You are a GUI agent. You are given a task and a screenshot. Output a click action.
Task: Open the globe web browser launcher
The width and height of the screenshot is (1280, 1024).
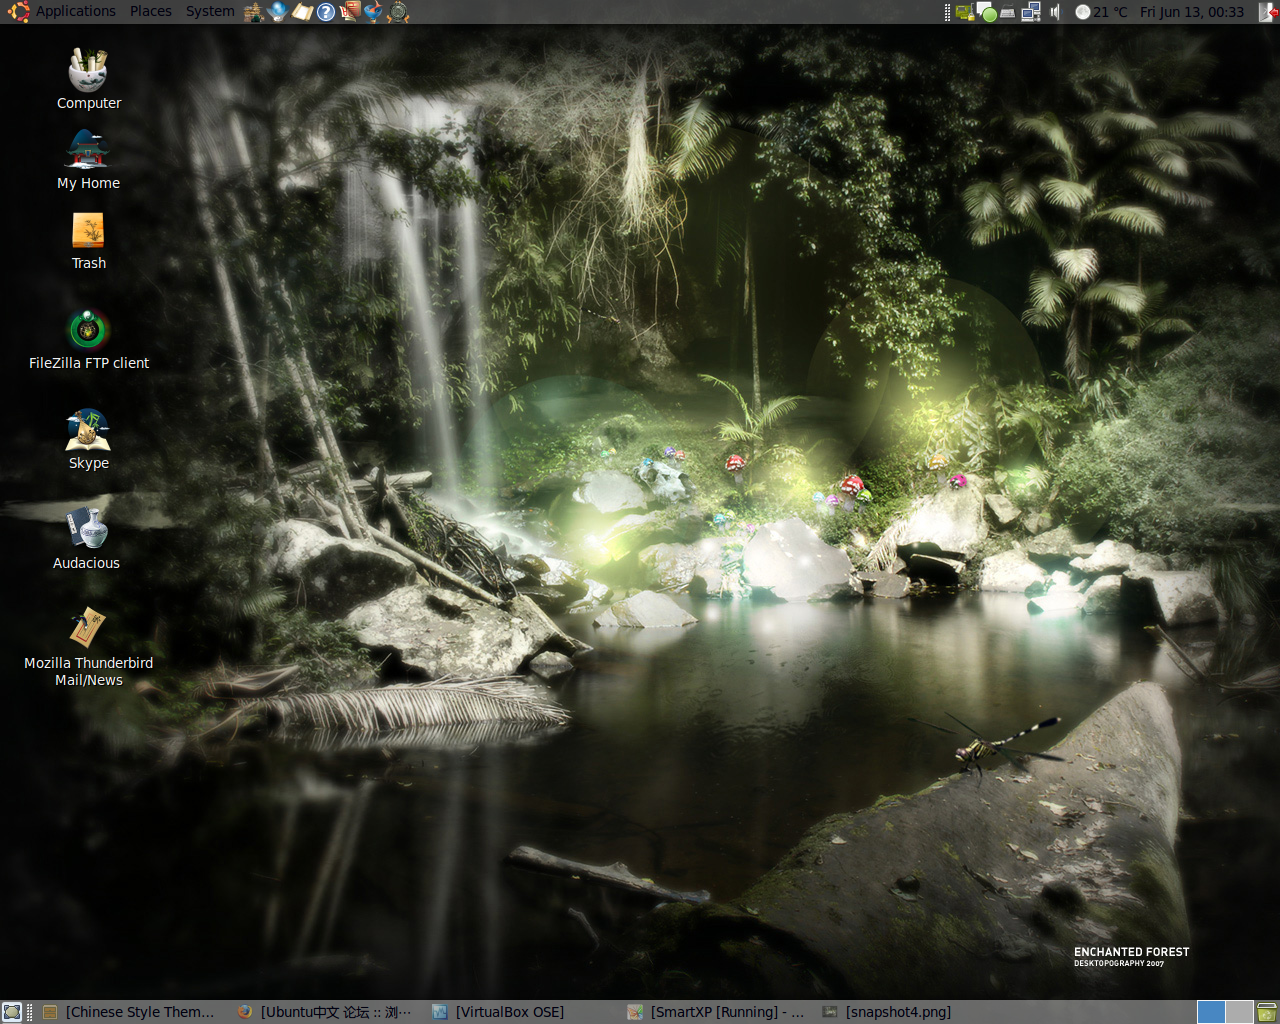point(277,12)
